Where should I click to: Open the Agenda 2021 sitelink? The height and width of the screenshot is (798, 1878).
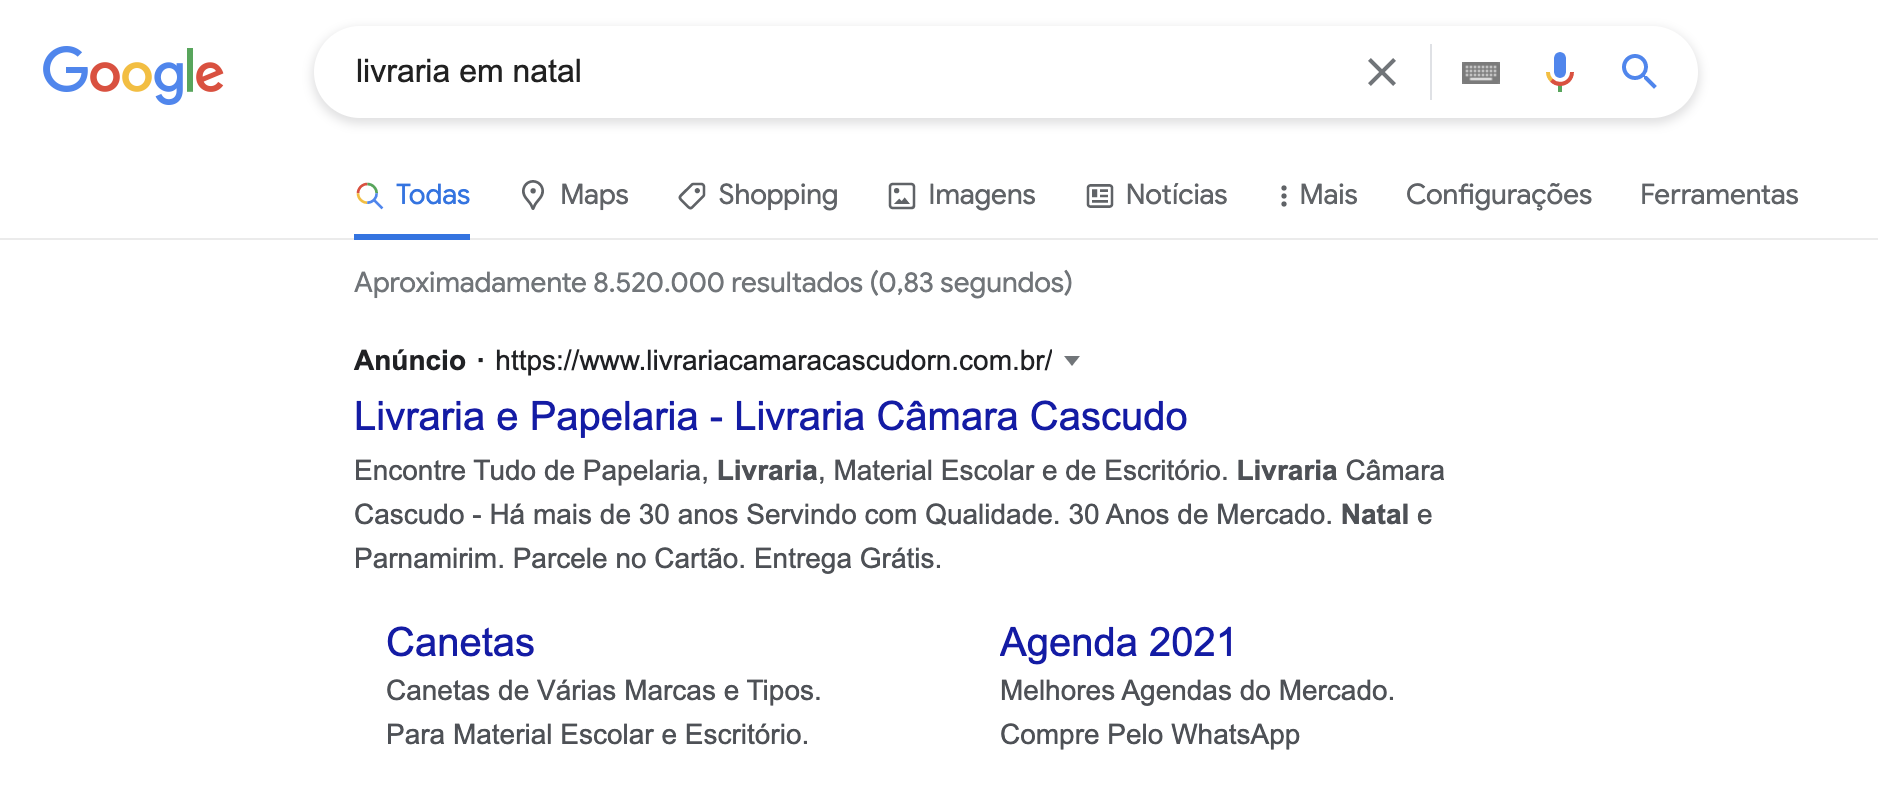coord(1117,642)
